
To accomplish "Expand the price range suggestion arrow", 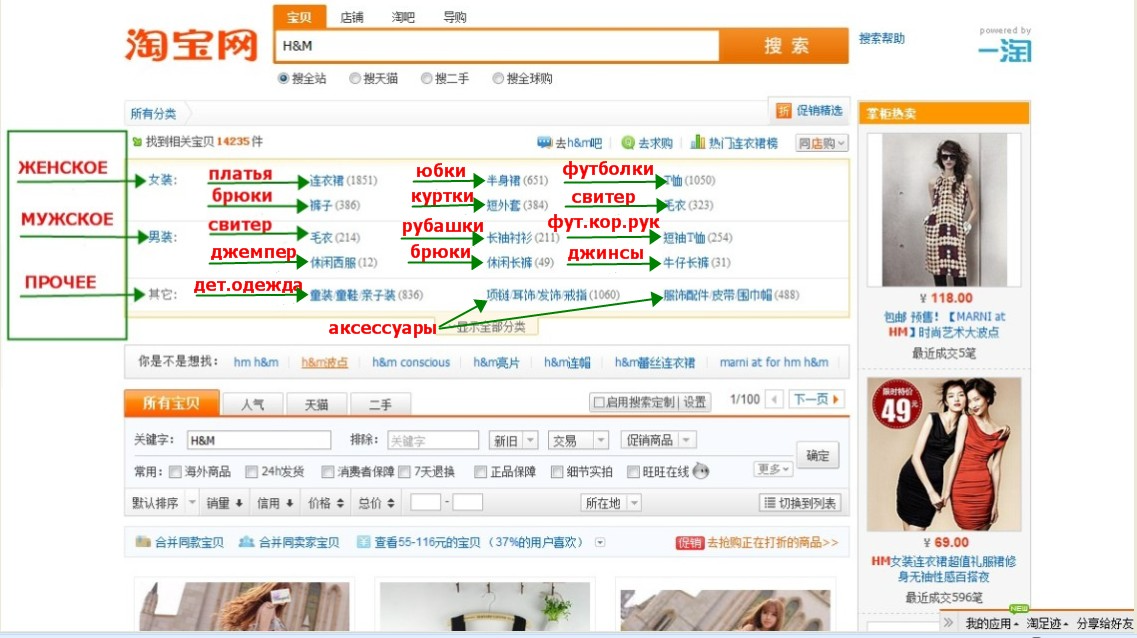I will point(600,542).
